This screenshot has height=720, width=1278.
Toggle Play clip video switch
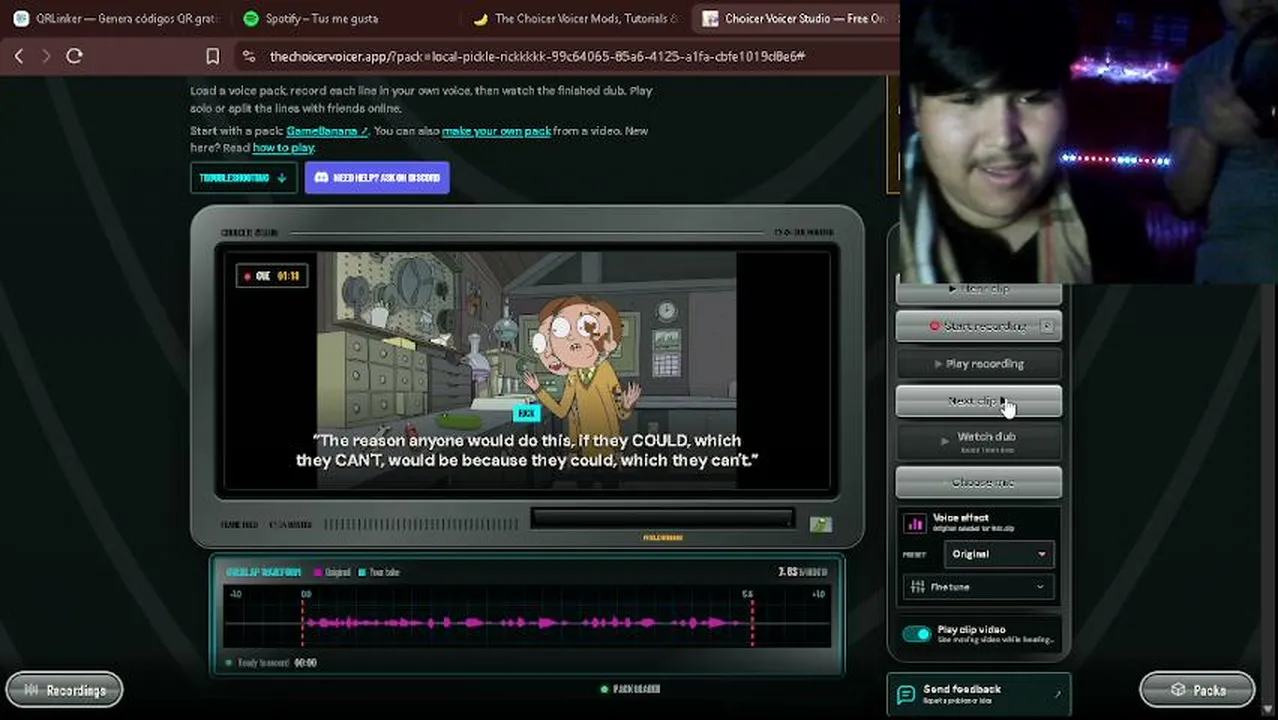916,634
